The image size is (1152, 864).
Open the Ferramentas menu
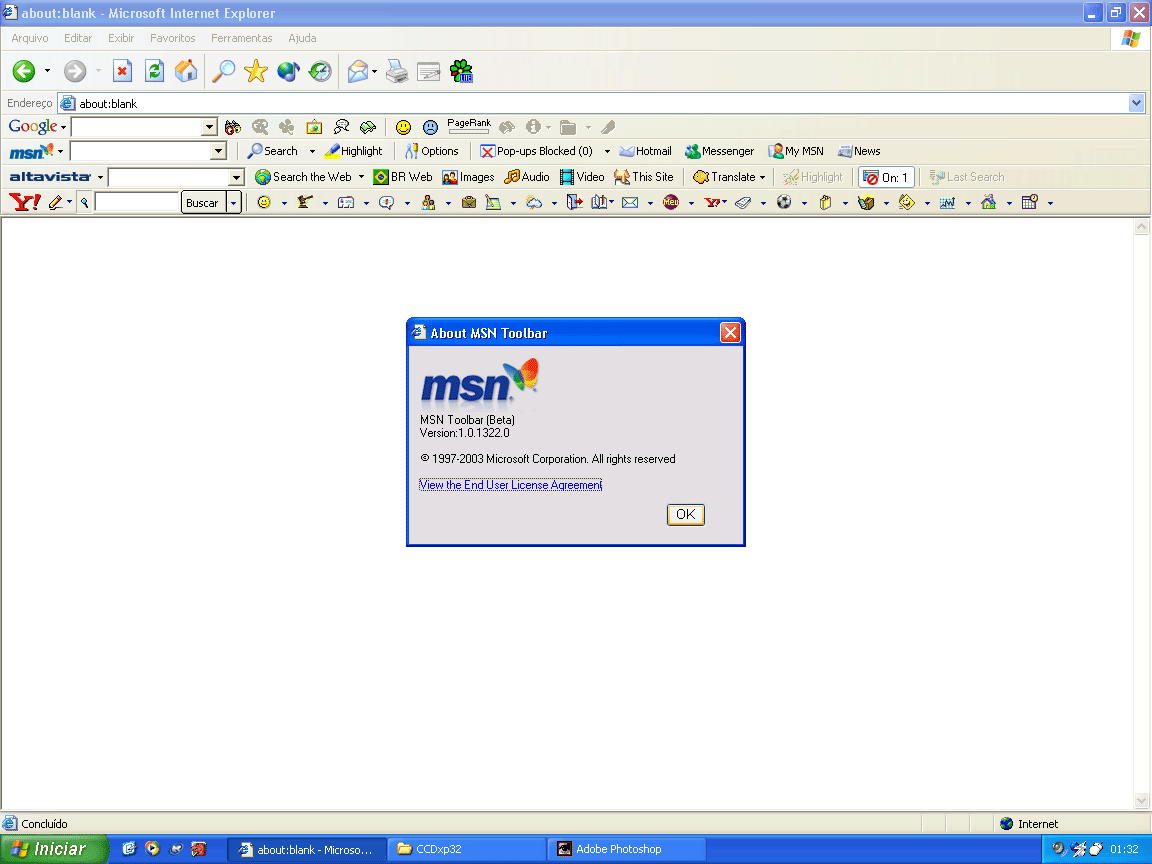pos(242,38)
